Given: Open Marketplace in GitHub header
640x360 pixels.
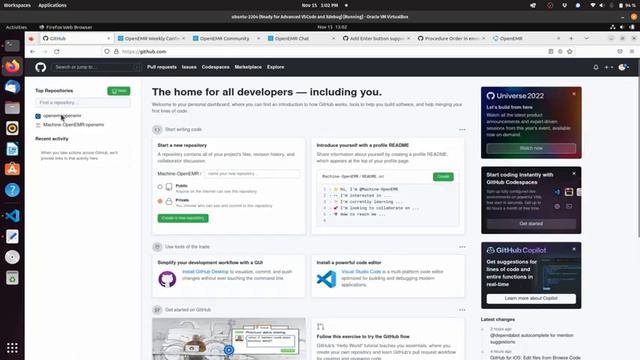Looking at the screenshot, I should pos(248,67).
